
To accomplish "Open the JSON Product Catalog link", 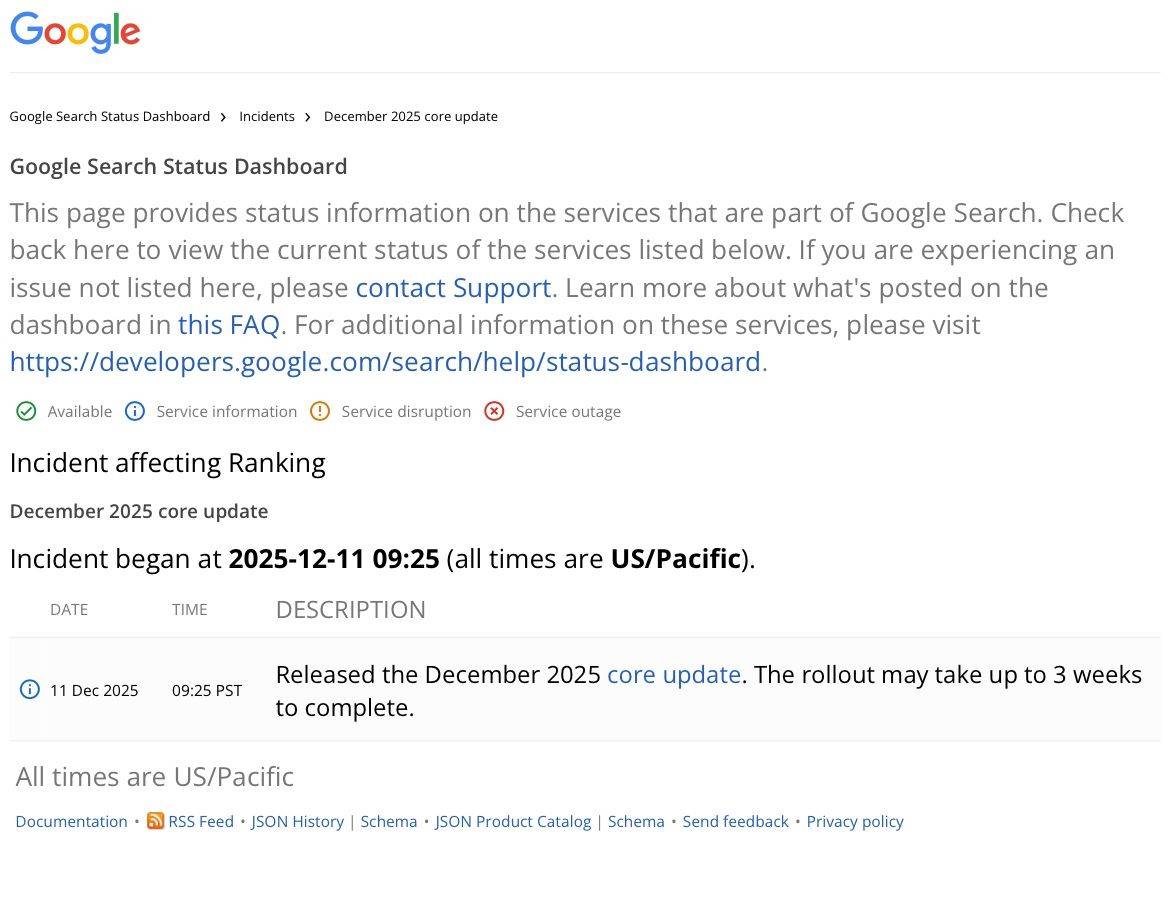I will pyautogui.click(x=513, y=821).
